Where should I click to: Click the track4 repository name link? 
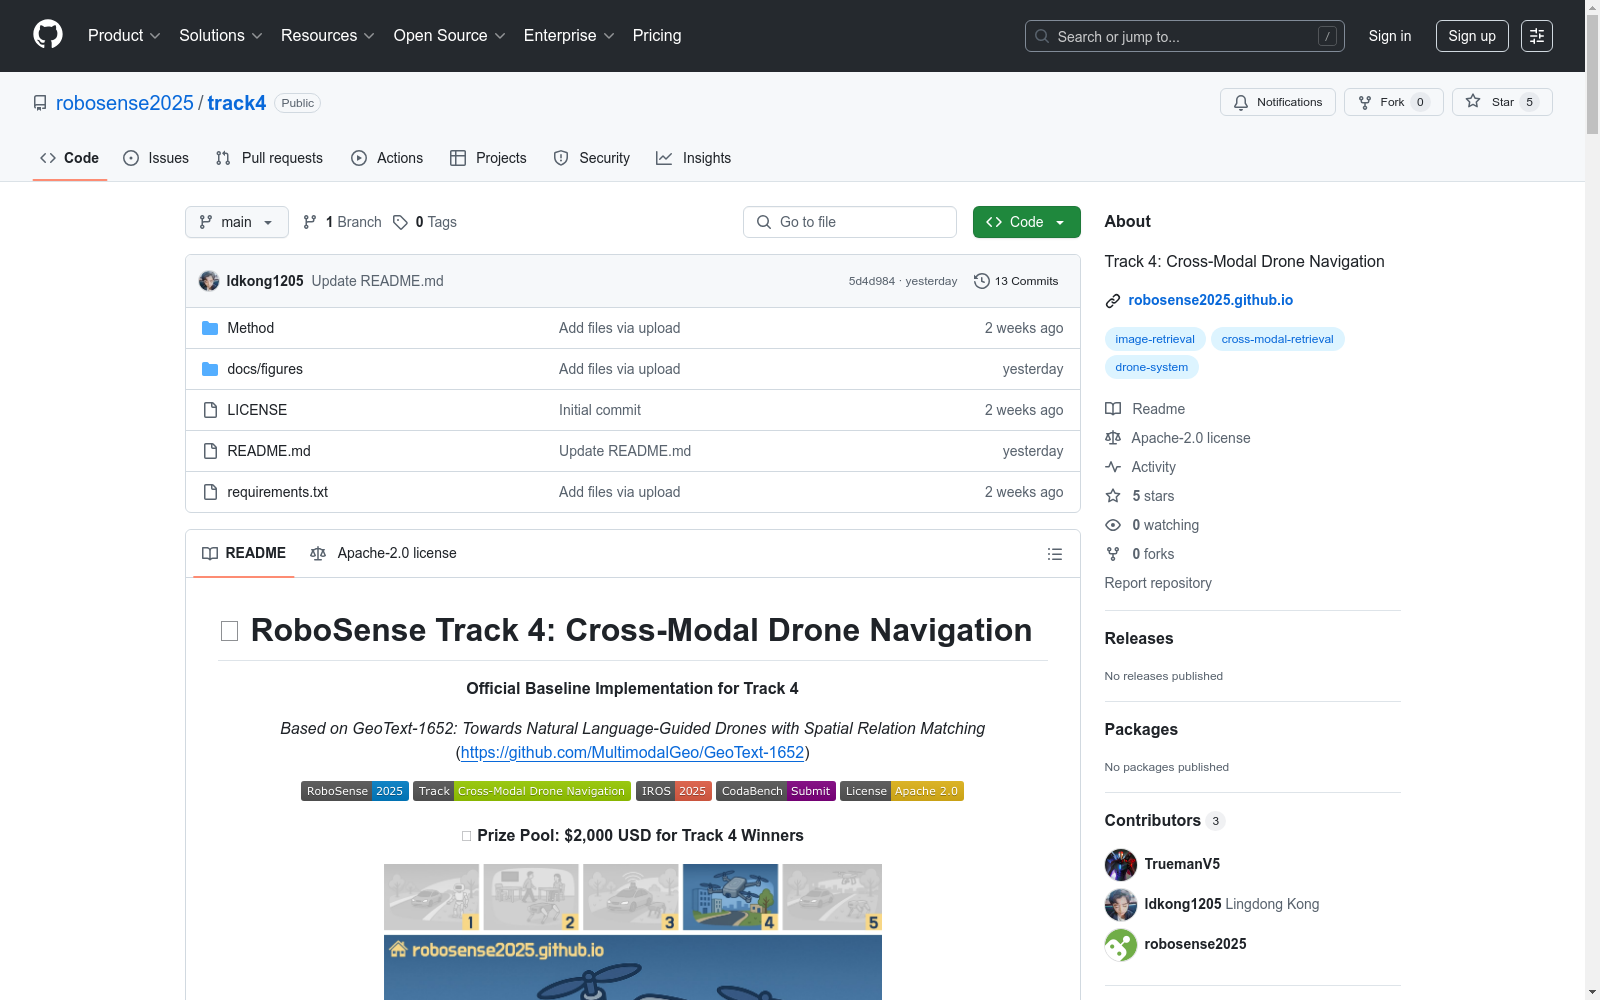click(237, 103)
